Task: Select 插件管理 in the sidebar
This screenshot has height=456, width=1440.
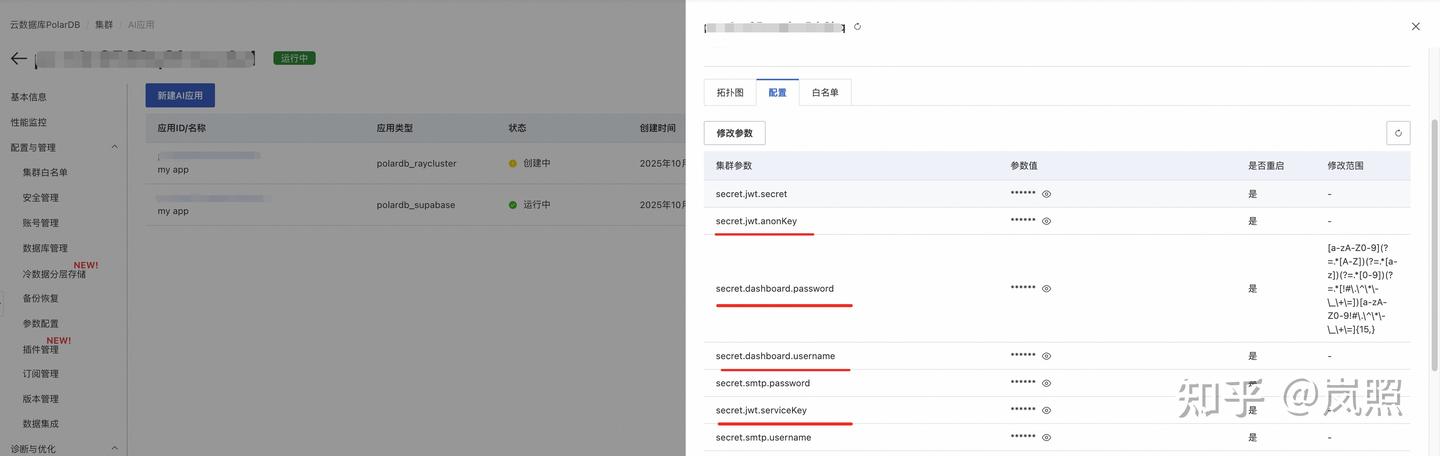Action: tap(41, 349)
